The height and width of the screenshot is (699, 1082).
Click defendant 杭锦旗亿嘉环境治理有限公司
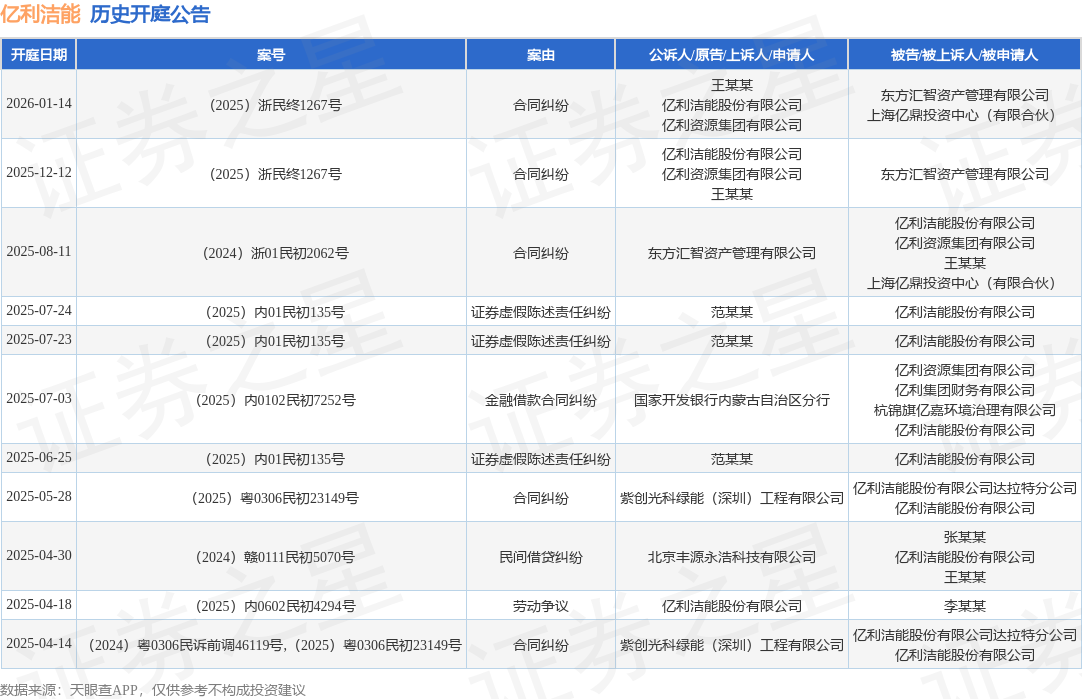[x=965, y=410]
